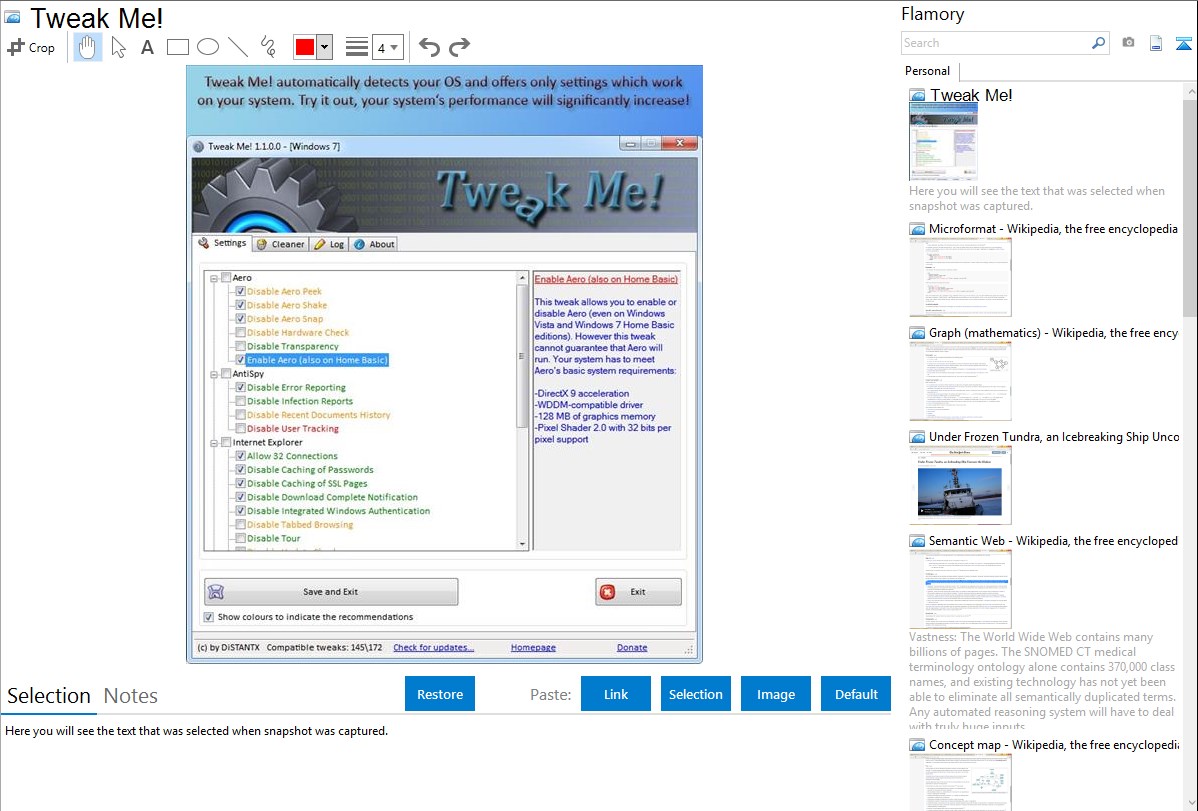This screenshot has height=811, width=1198.
Task: Collapse the Aero tree node
Action: click(214, 279)
